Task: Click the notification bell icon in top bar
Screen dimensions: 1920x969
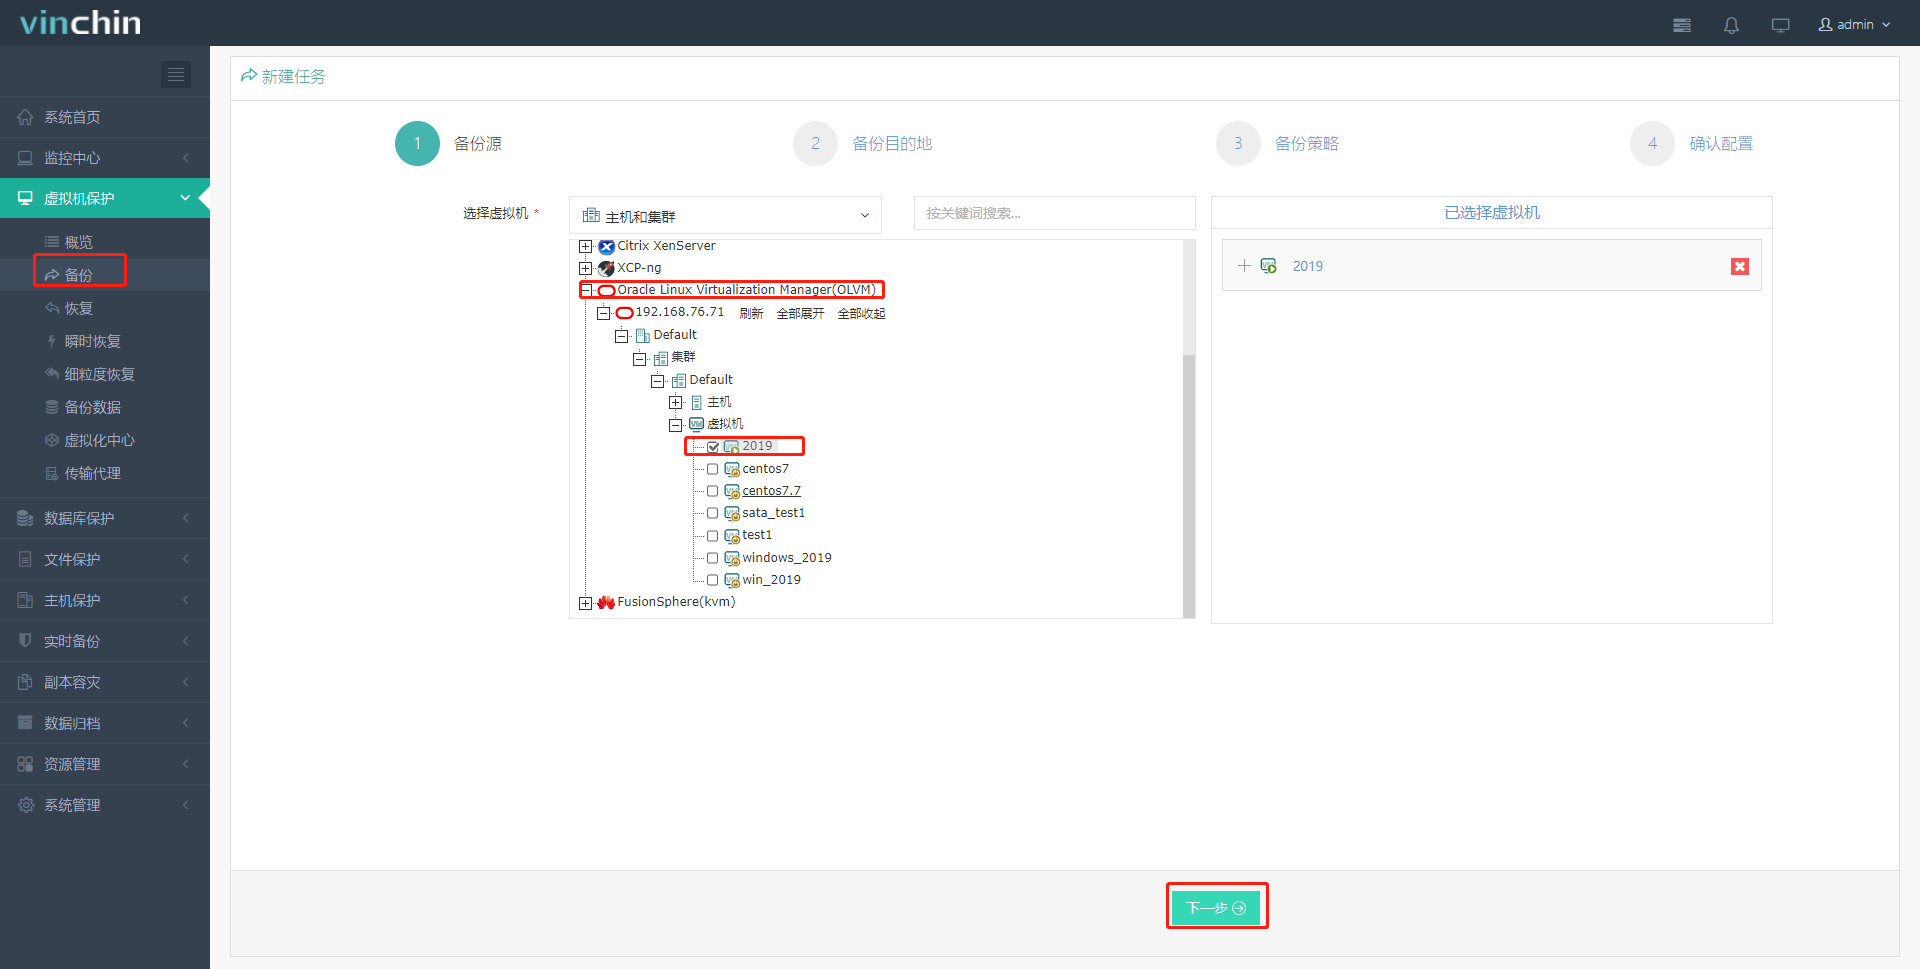Action: [1731, 24]
